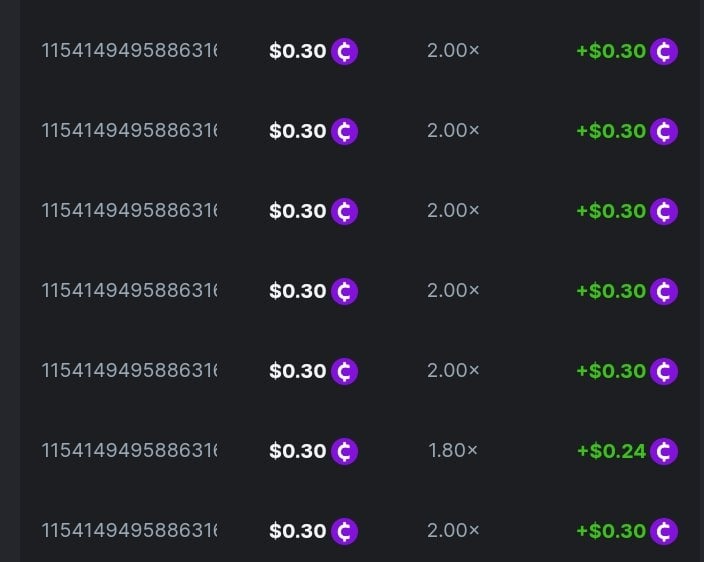The image size is (704, 562).
Task: Click the bet amount coin icon in the first row
Action: point(344,51)
